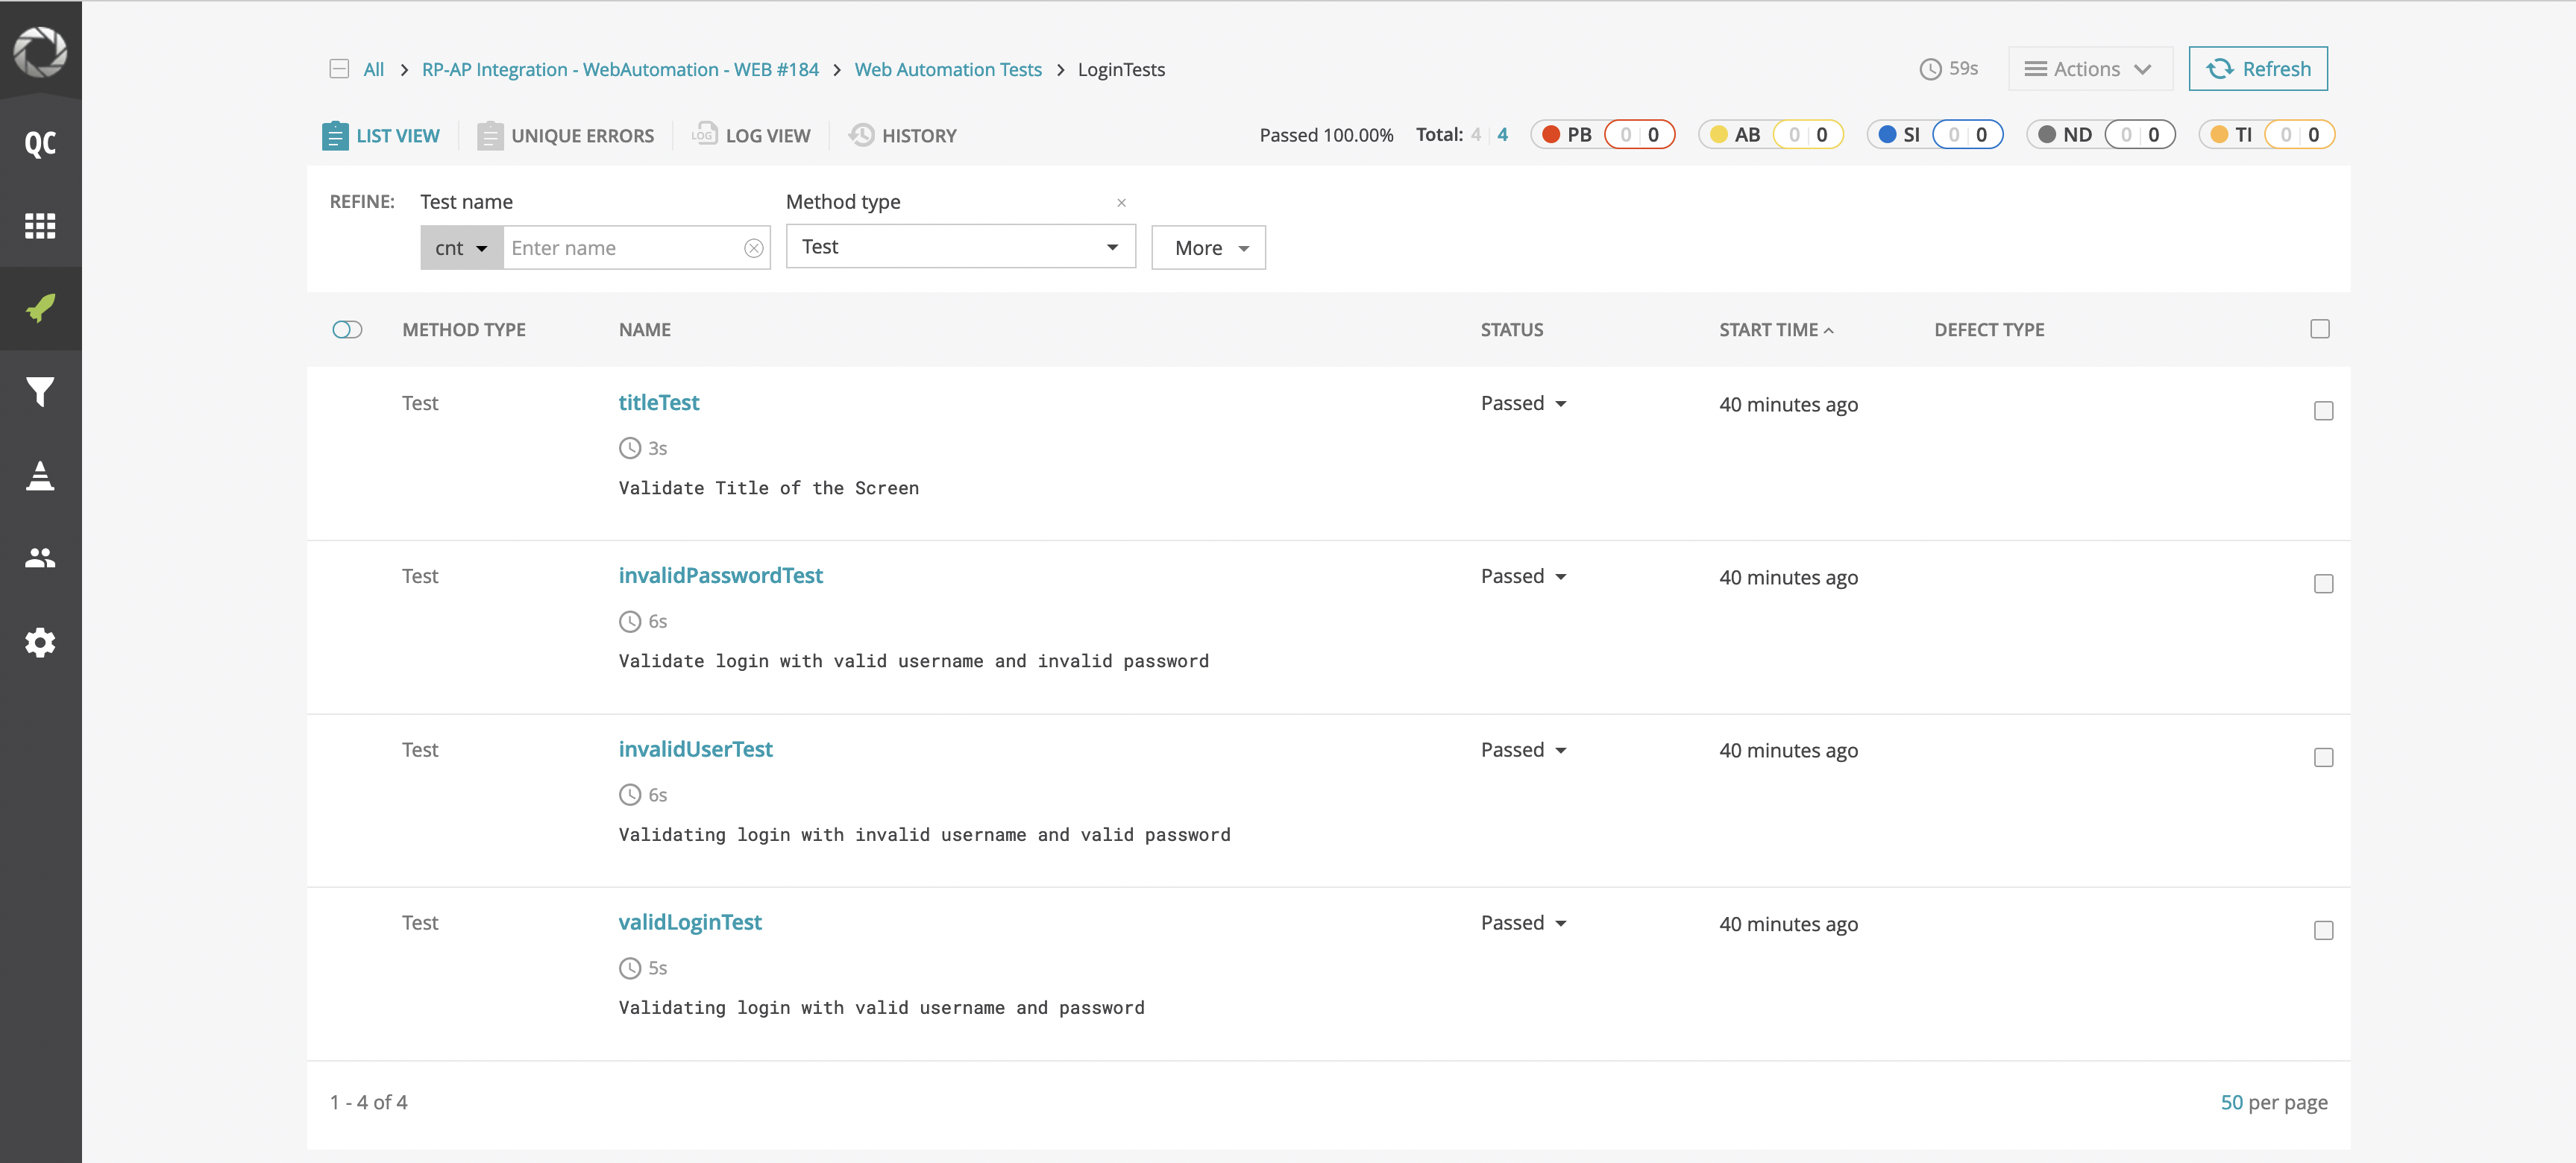2576x1163 pixels.
Task: Open the invalidPasswordTest results
Action: pyautogui.click(x=720, y=575)
